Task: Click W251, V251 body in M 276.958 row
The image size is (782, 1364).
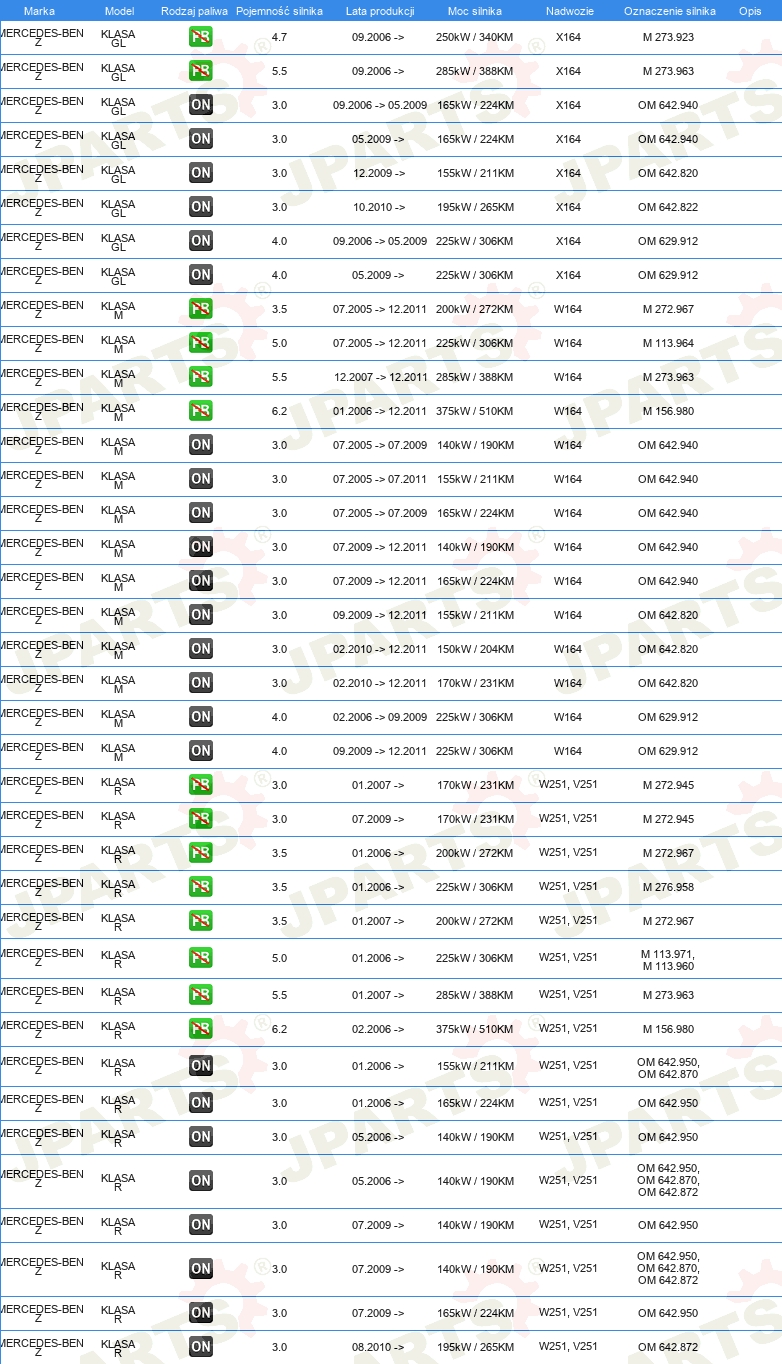Action: pyautogui.click(x=568, y=886)
